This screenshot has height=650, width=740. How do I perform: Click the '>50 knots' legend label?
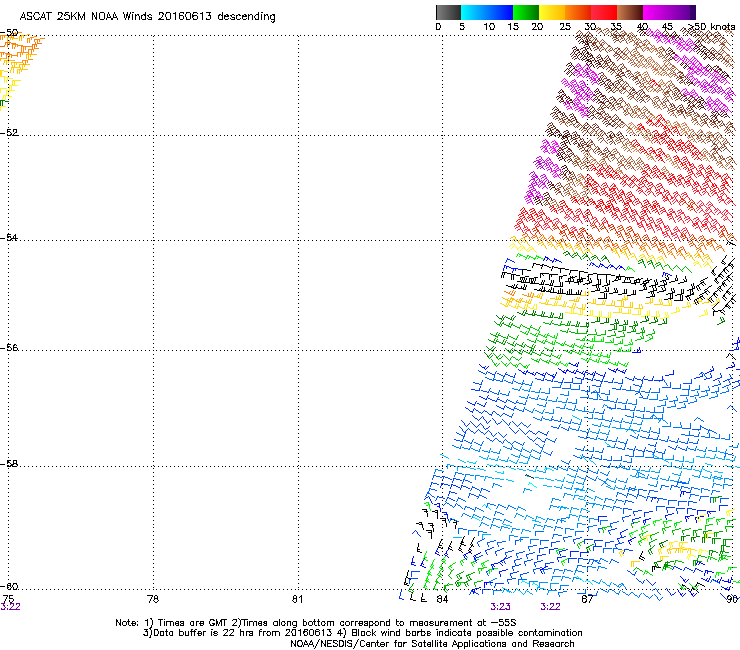point(711,27)
